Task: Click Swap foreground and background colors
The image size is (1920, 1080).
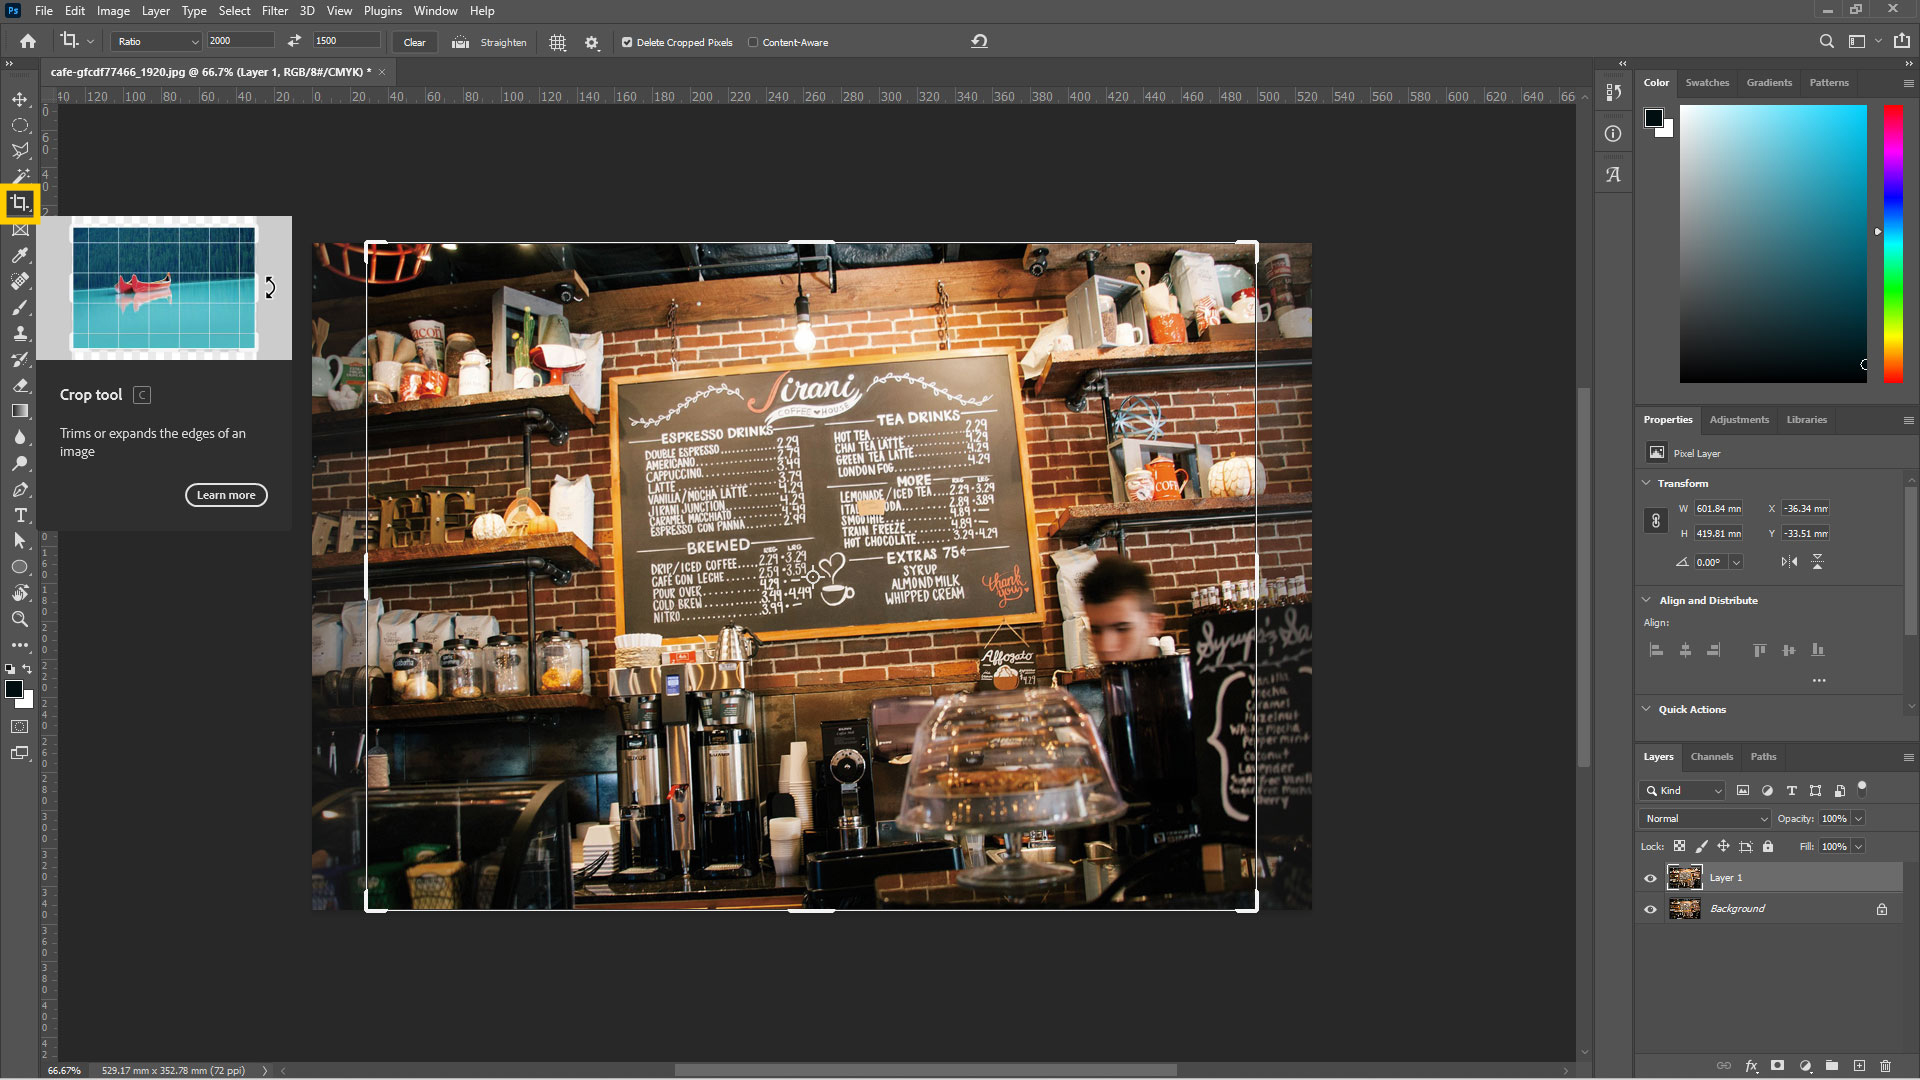Action: [x=27, y=669]
